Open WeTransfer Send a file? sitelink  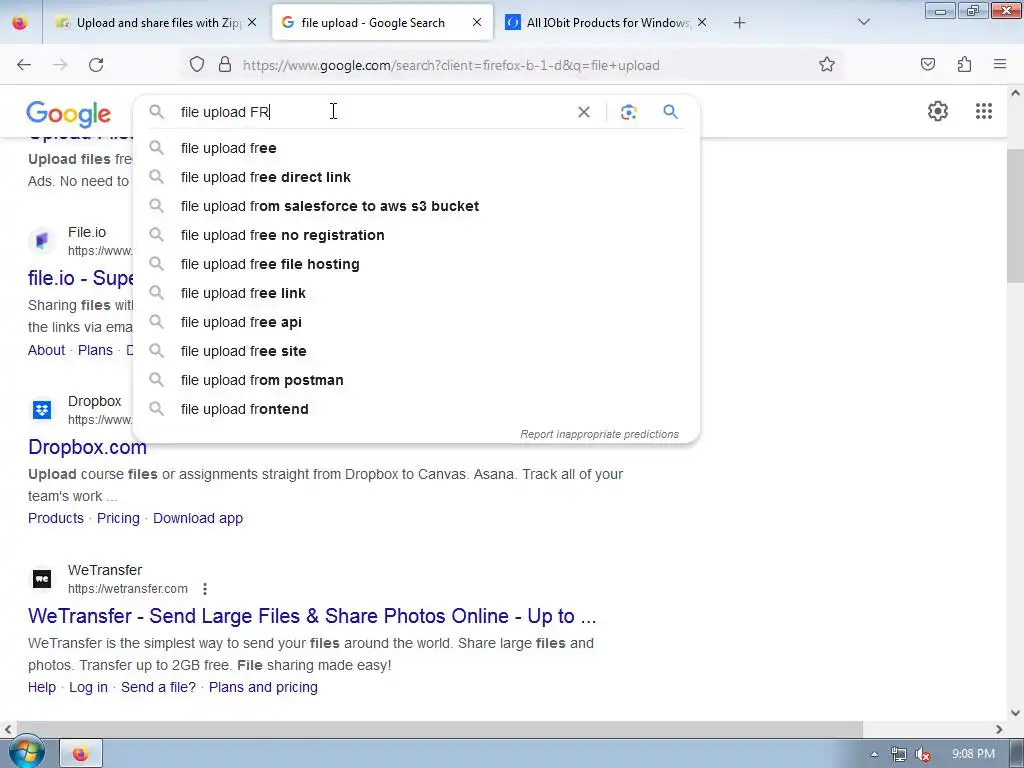(x=158, y=687)
